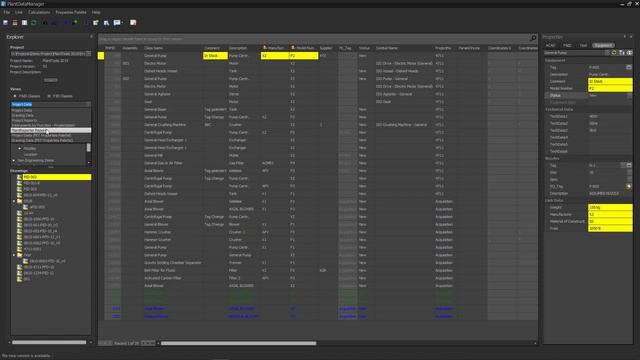640x360 pixels.
Task: Click the rightmost icon in General Pump header
Action: point(629,53)
